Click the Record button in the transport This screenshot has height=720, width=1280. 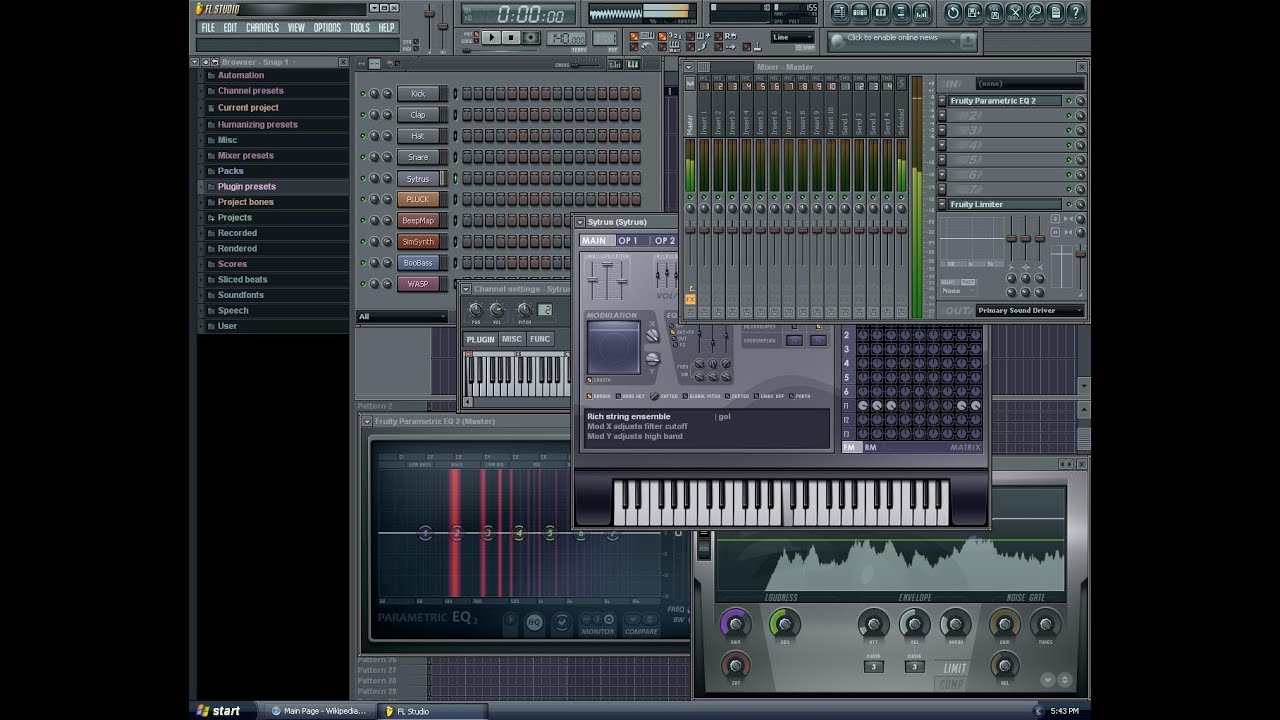pyautogui.click(x=531, y=38)
